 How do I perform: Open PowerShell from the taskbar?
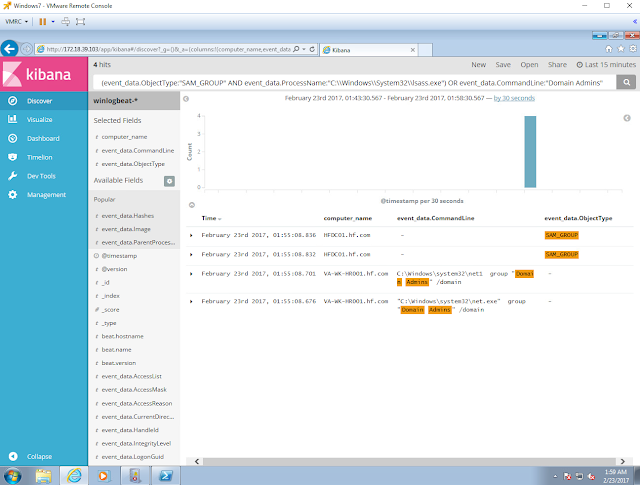(x=166, y=476)
